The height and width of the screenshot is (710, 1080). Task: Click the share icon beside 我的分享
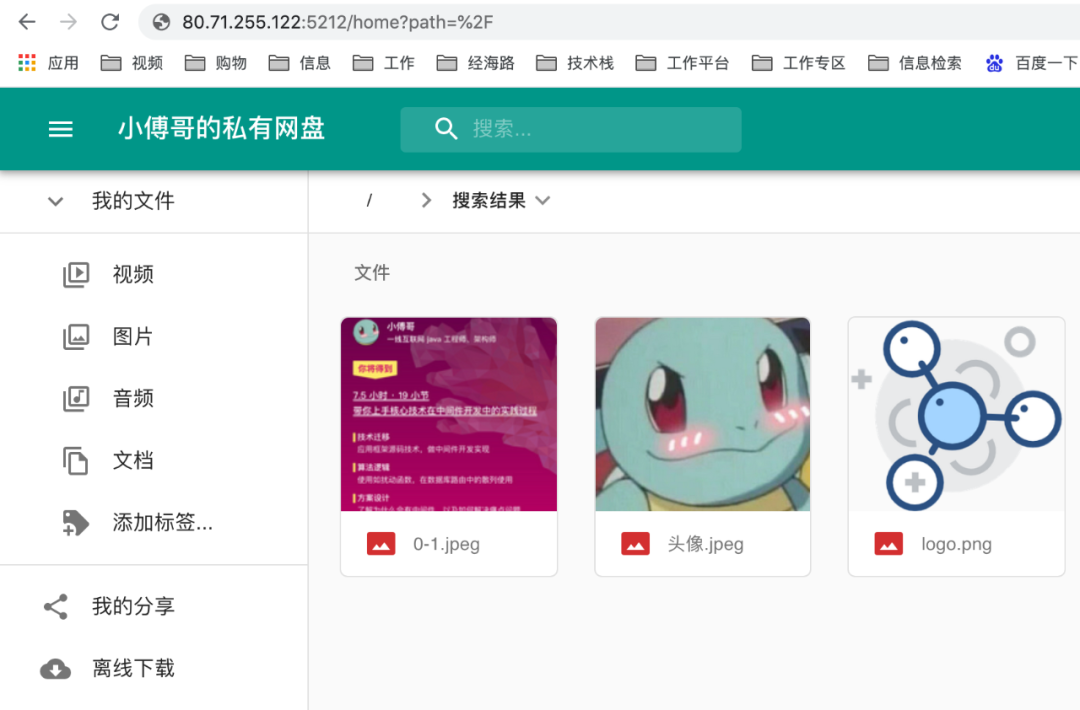[x=56, y=607]
